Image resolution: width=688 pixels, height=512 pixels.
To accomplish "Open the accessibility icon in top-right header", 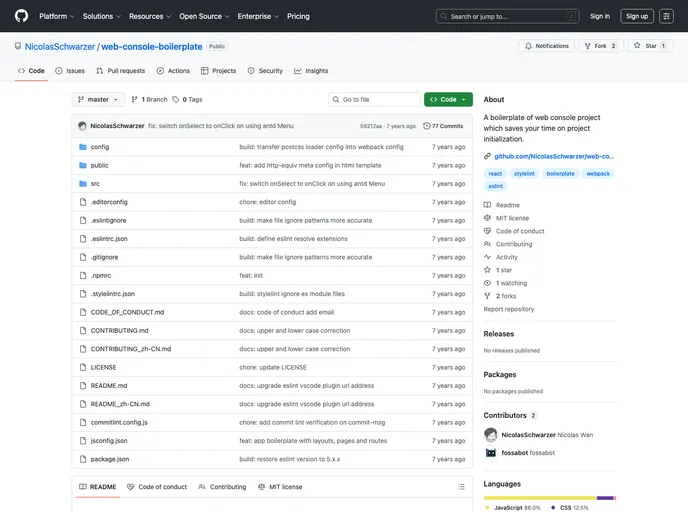I will pos(666,16).
